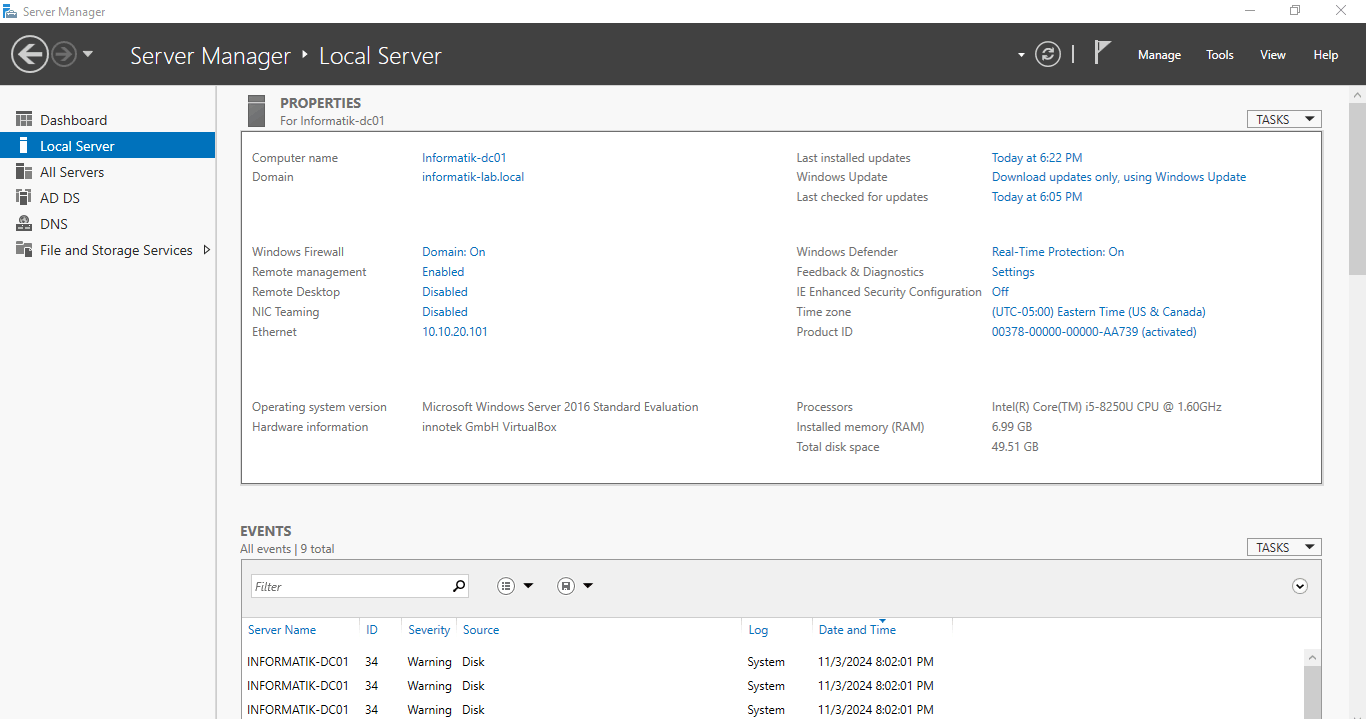The height and width of the screenshot is (719, 1366).
Task: Click the DNS sidebar icon
Action: coord(24,224)
